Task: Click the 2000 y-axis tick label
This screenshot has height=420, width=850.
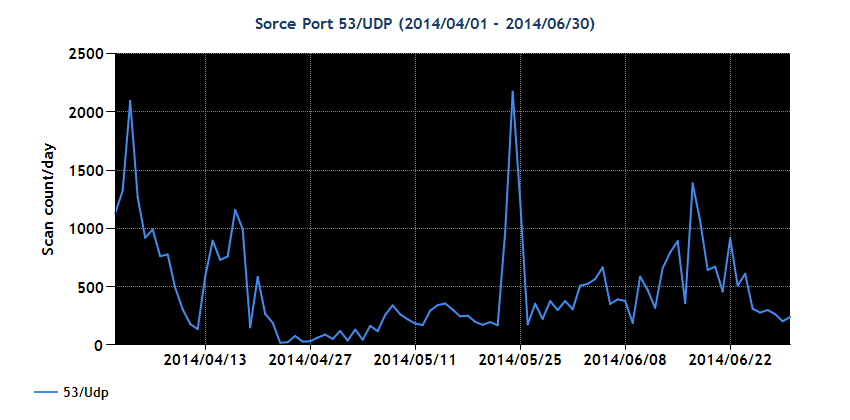Action: click(x=86, y=112)
